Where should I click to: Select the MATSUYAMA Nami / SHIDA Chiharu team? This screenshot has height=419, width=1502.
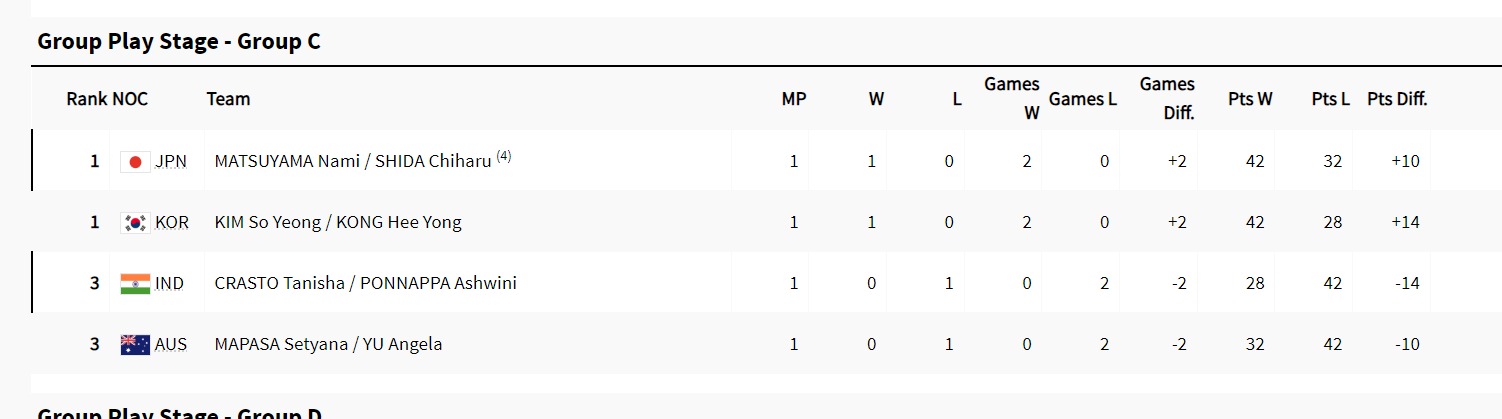pyautogui.click(x=352, y=161)
